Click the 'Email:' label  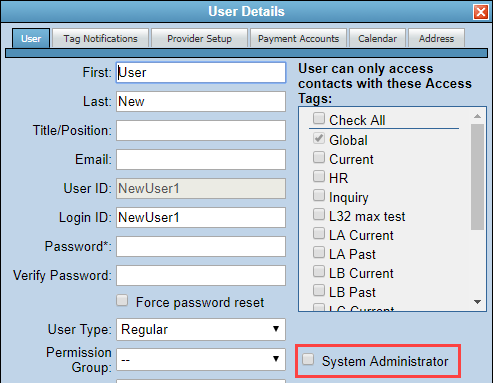[x=93, y=159]
